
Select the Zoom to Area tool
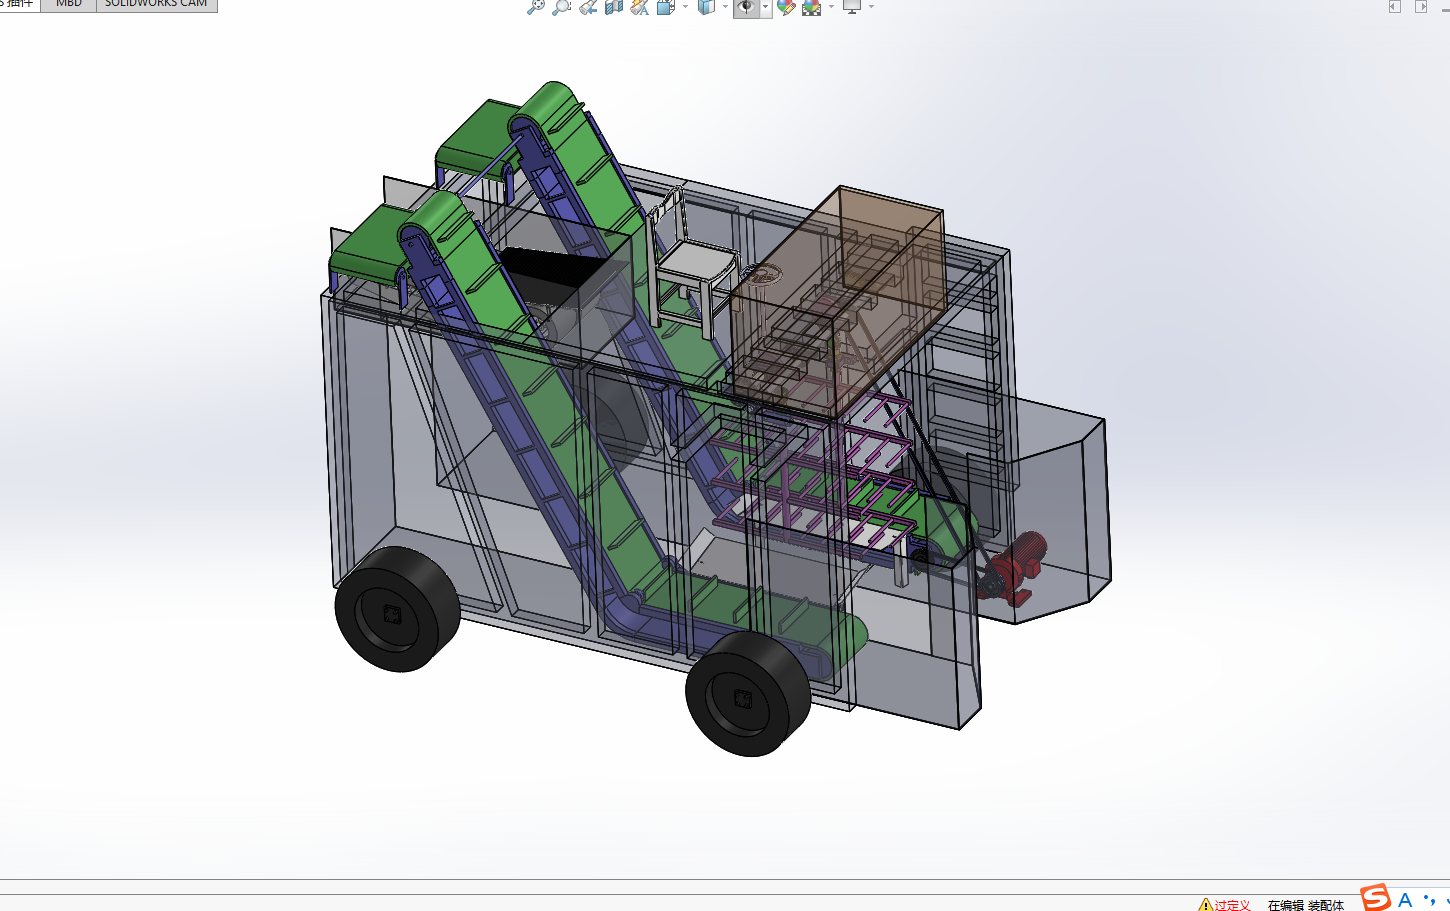[562, 7]
